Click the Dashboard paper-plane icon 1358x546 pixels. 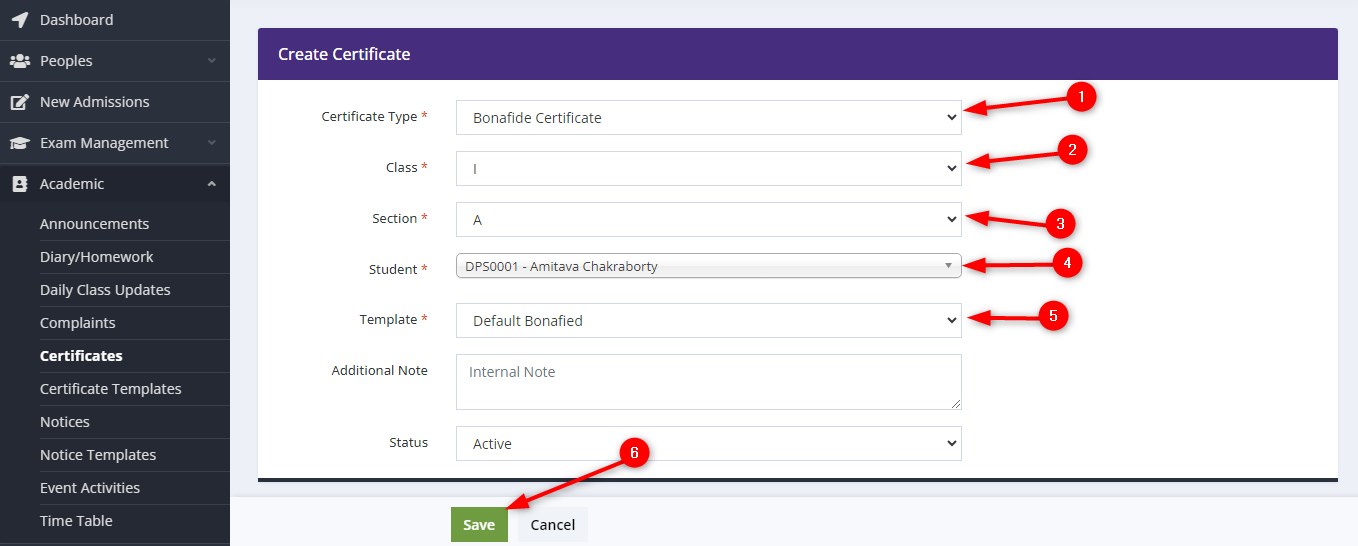pos(19,20)
